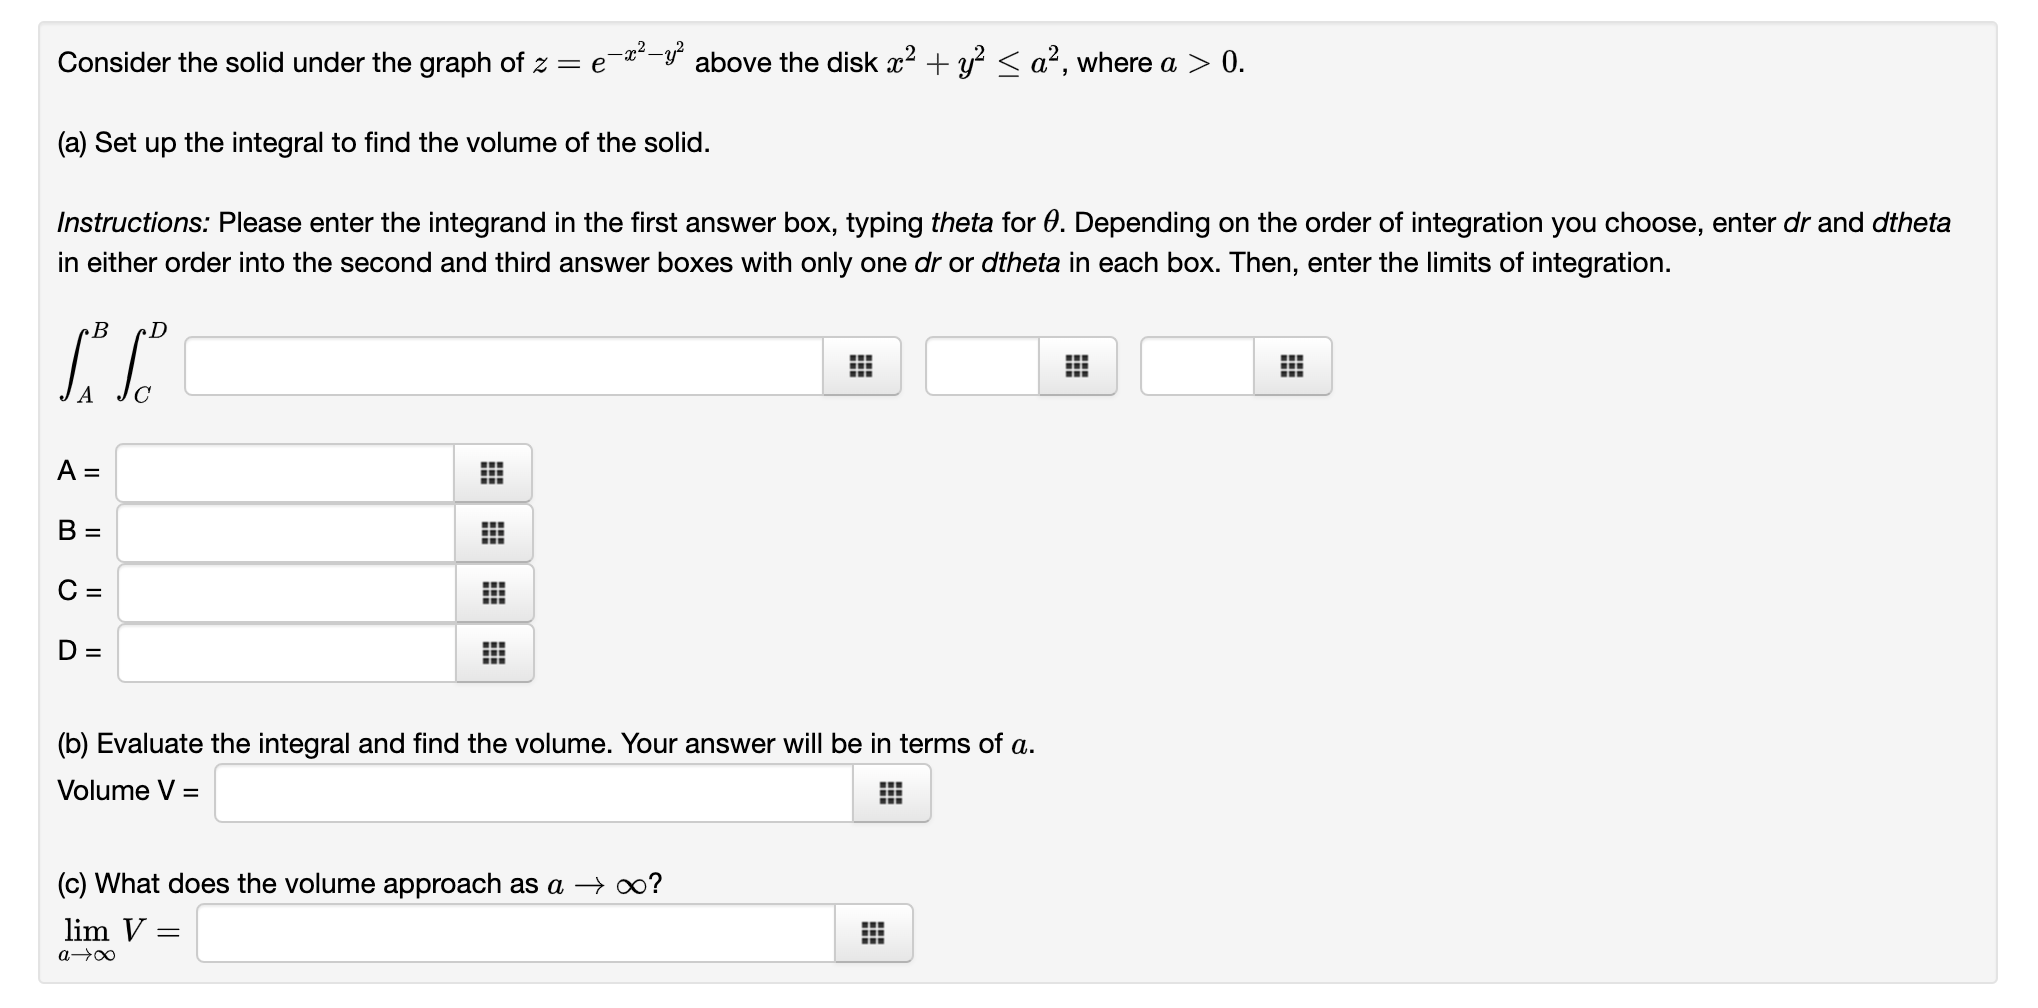Click the Volume V answer box
The height and width of the screenshot is (1008, 2038).
530,791
